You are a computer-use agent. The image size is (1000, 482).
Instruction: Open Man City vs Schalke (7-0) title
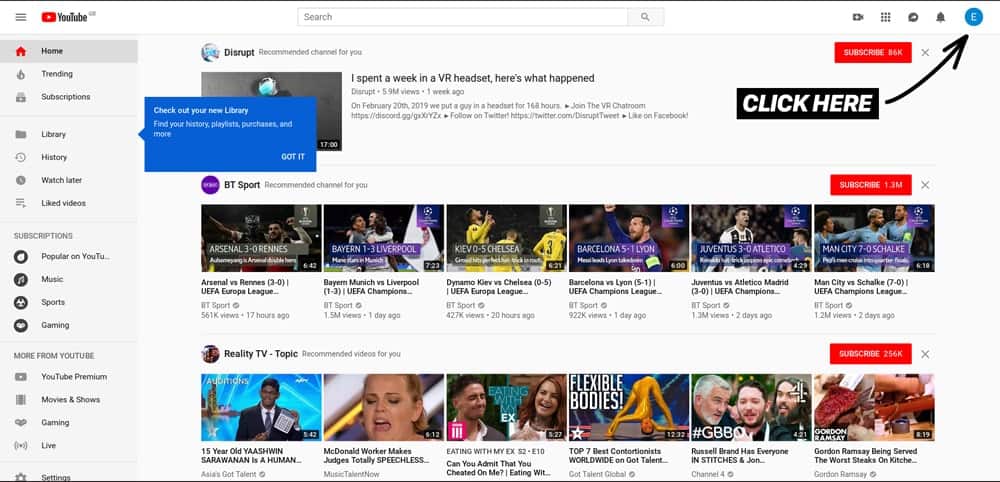(861, 287)
